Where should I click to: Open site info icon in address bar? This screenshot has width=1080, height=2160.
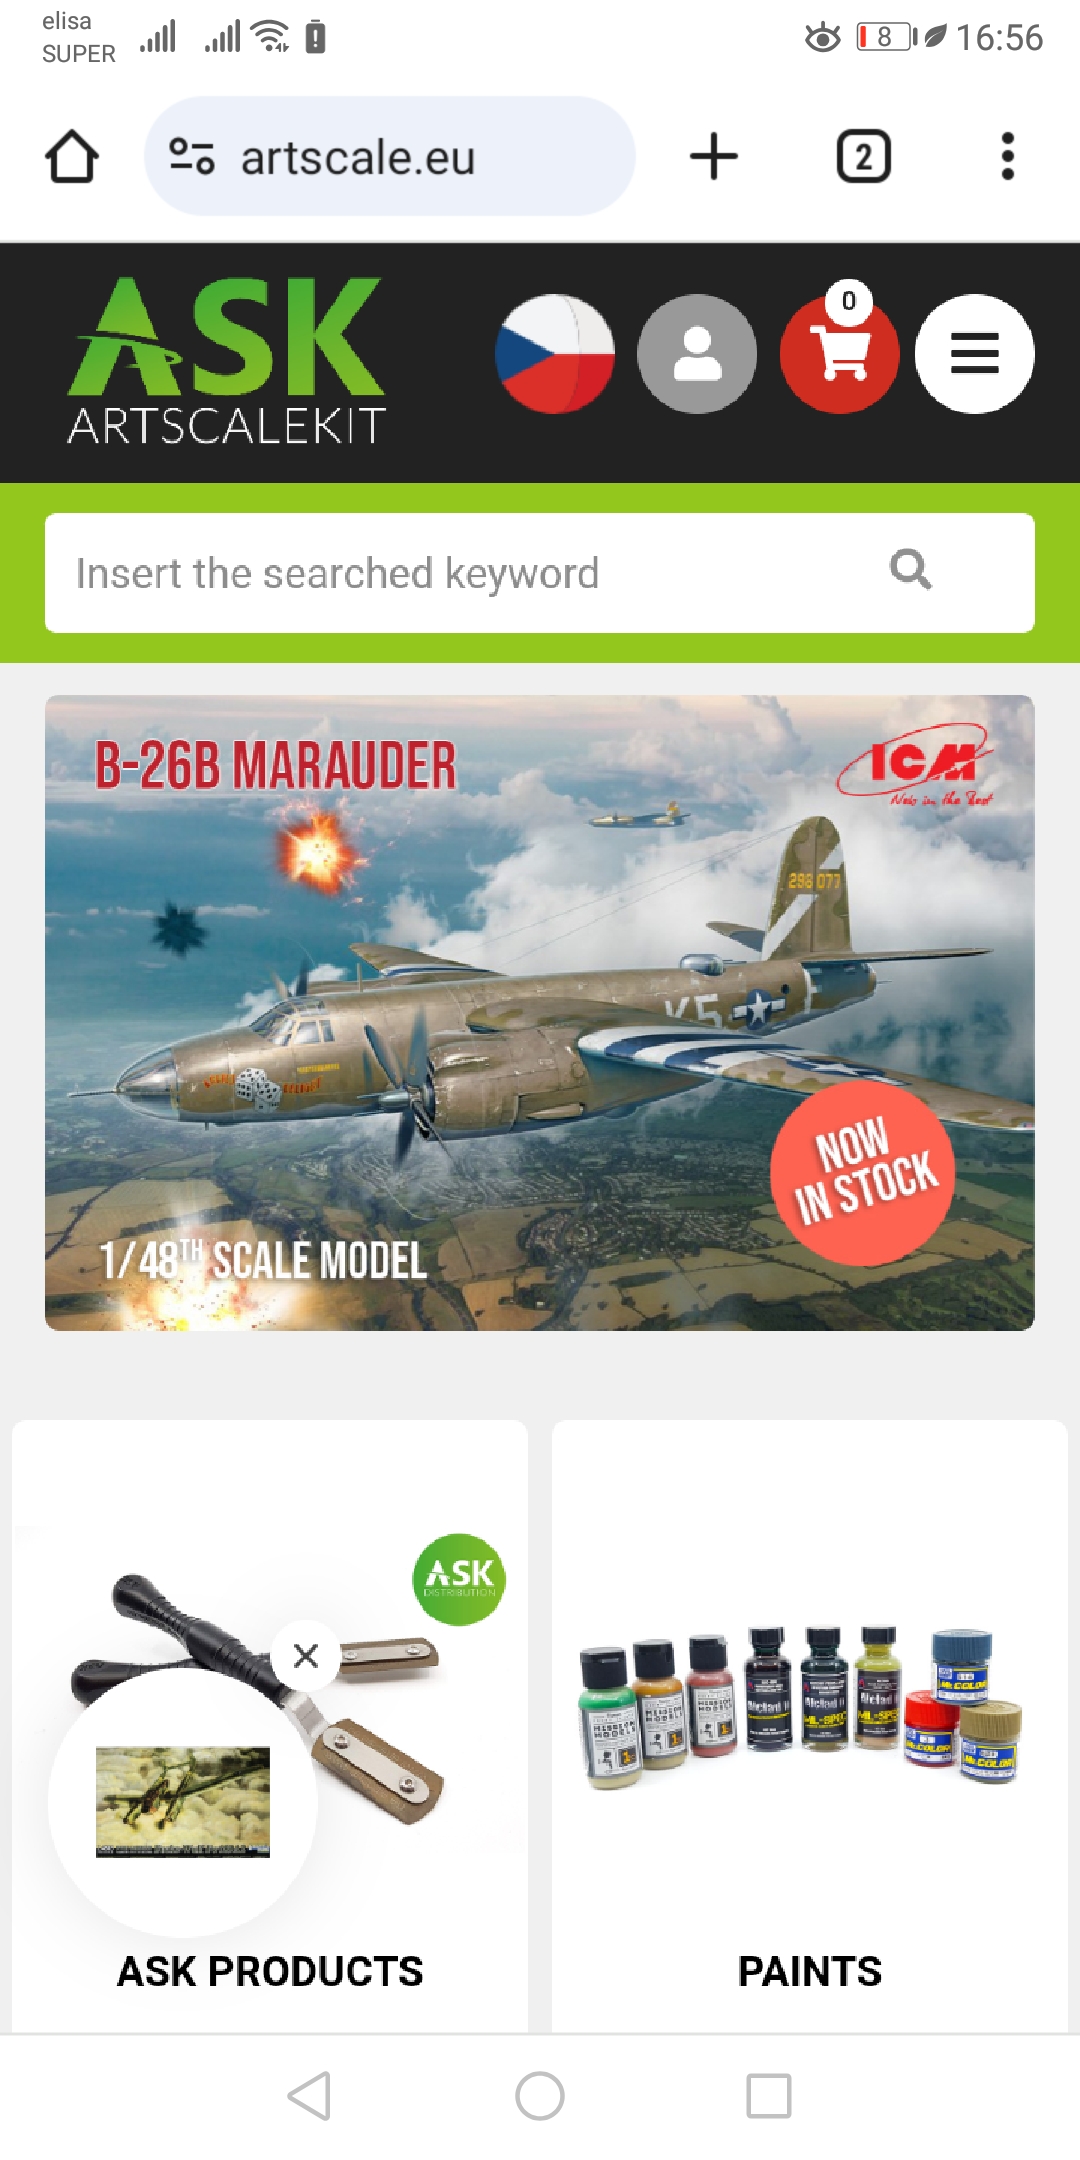click(x=191, y=157)
